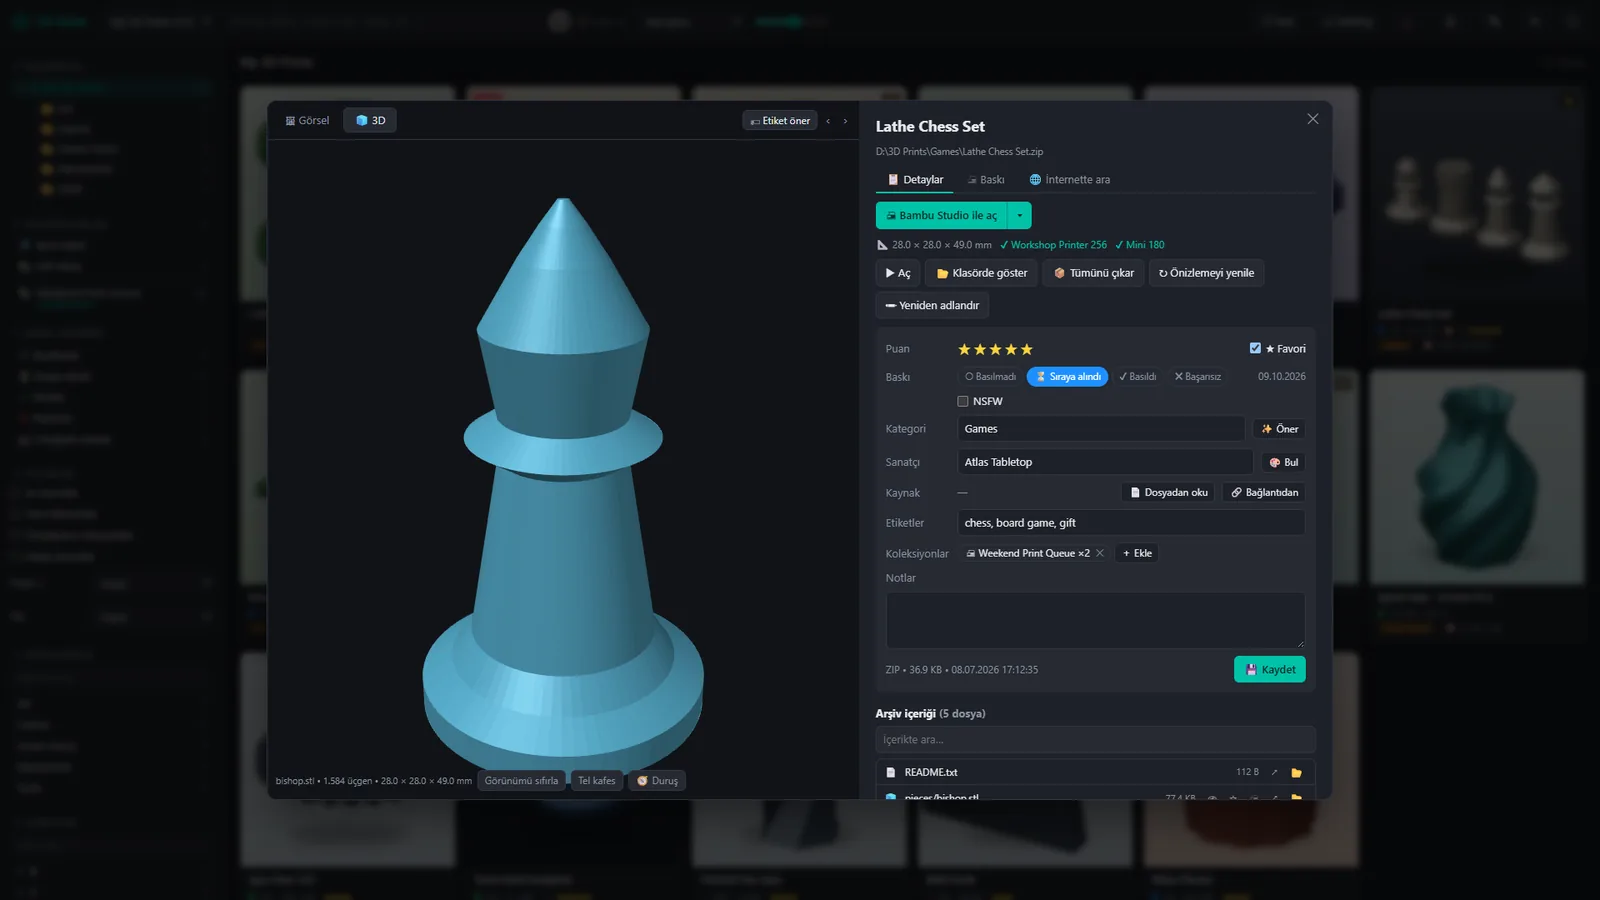Viewport: 1600px width, 900px height.
Task: Click the Sanatçı field with Atlas Tabletop
Action: (1104, 462)
